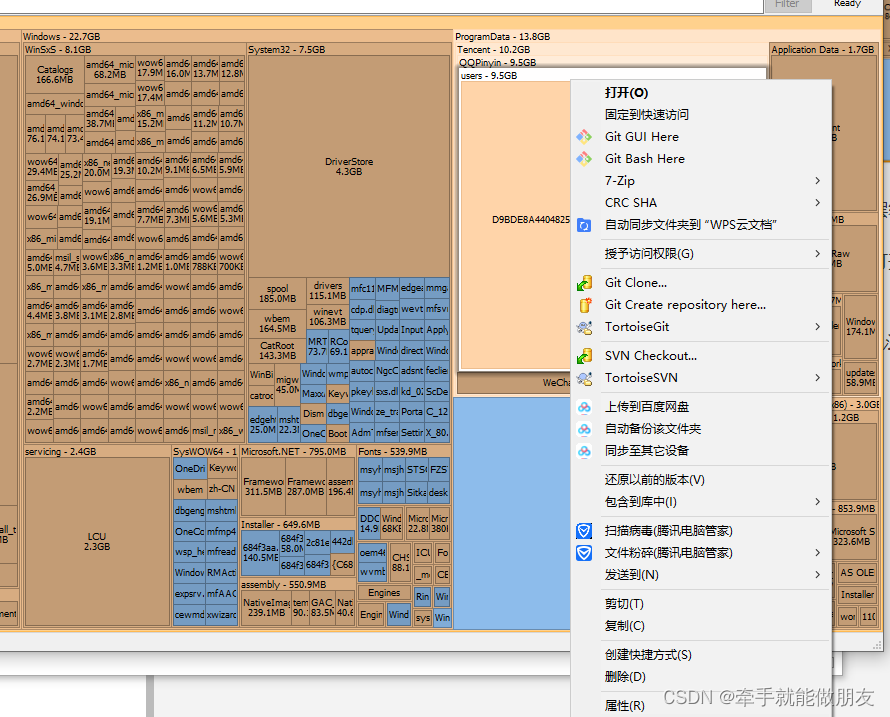
Task: Select 上传到百度网盘 menu entry
Action: click(x=700, y=407)
